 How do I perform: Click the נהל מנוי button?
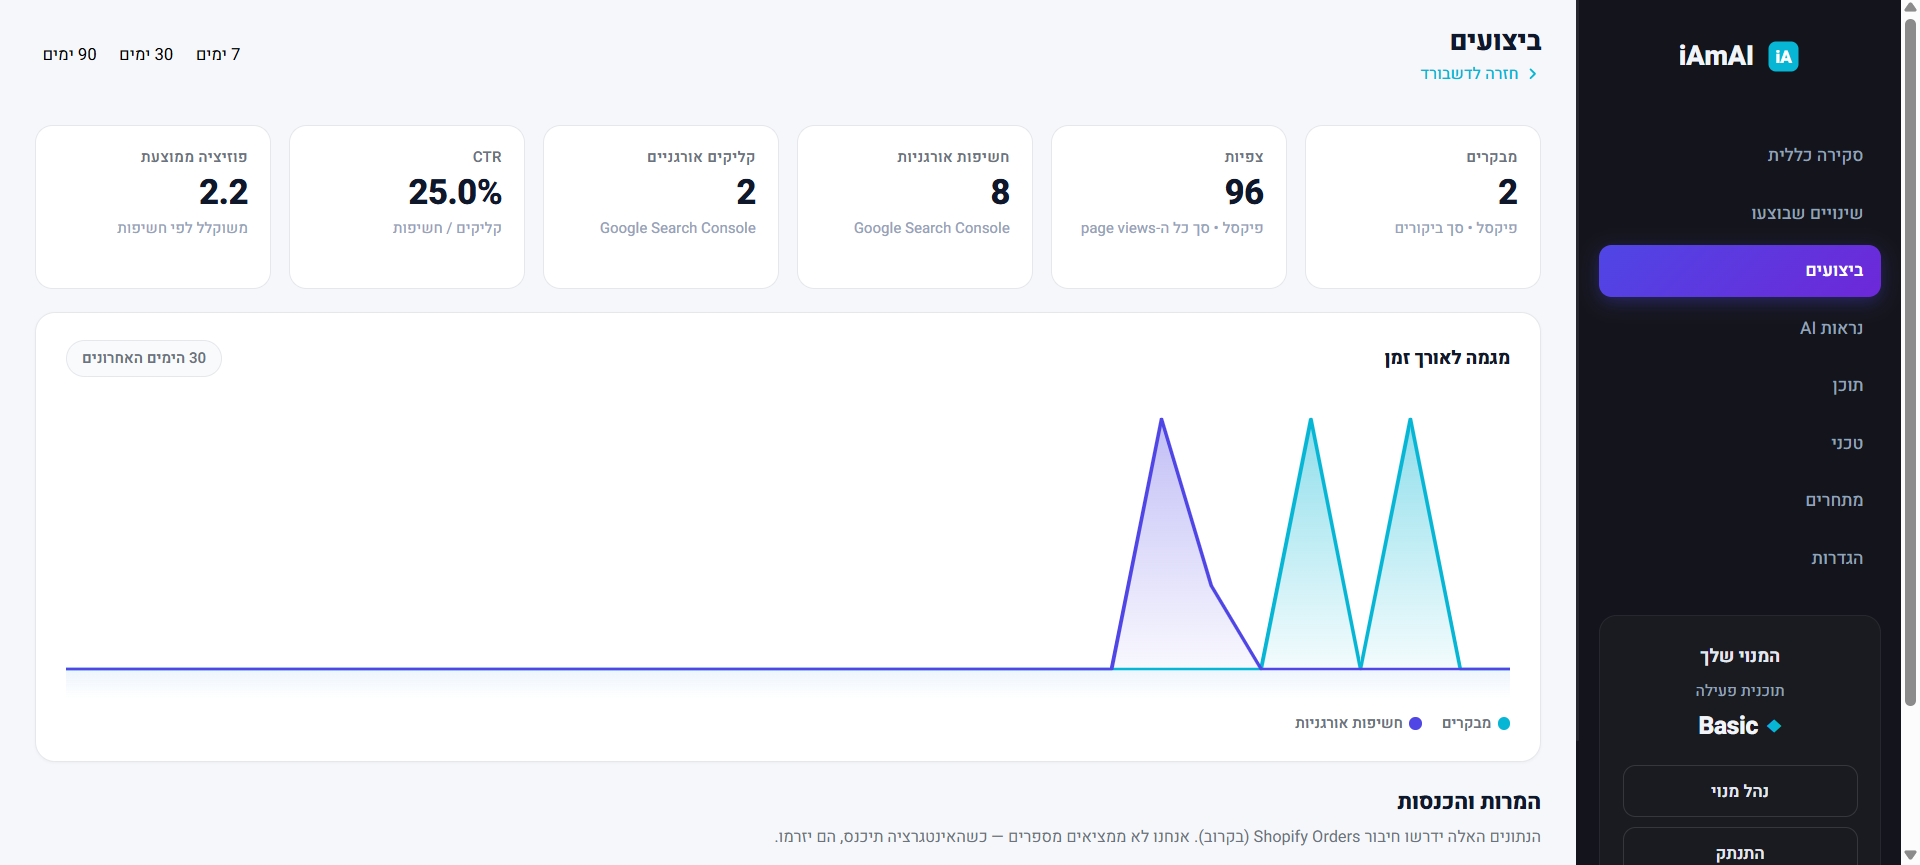tap(1740, 791)
